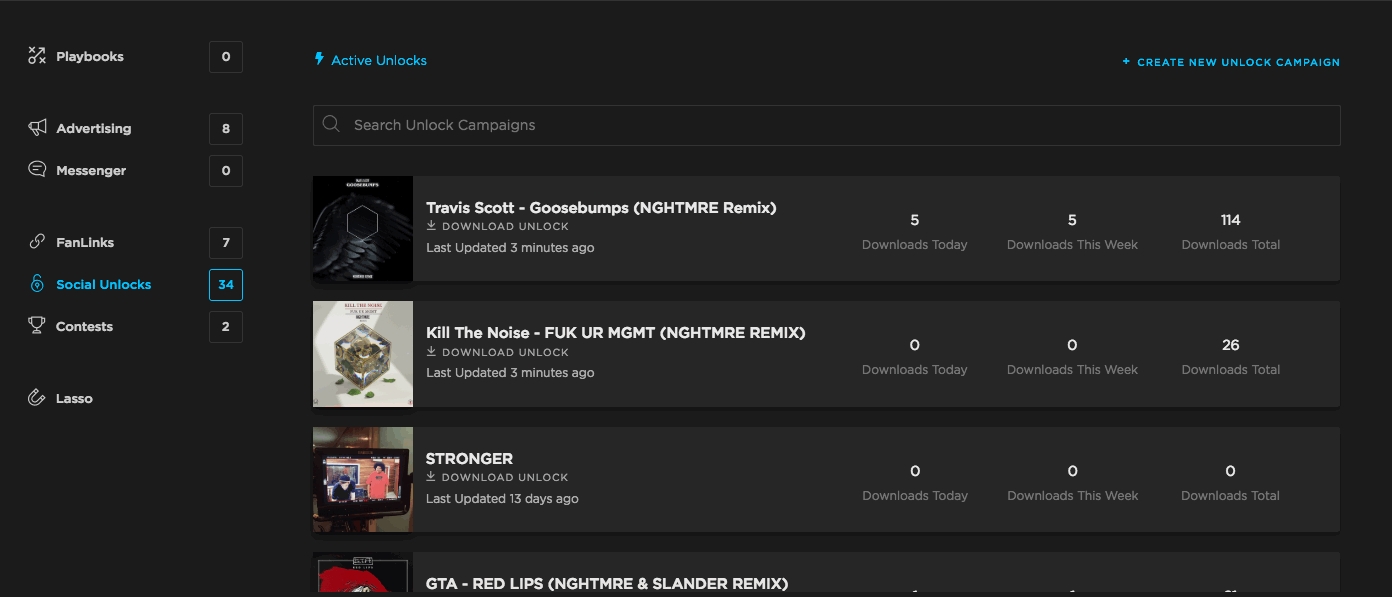Click the Goosebumps album art thumbnail
Screen dimensions: 1392x597
pos(363,228)
